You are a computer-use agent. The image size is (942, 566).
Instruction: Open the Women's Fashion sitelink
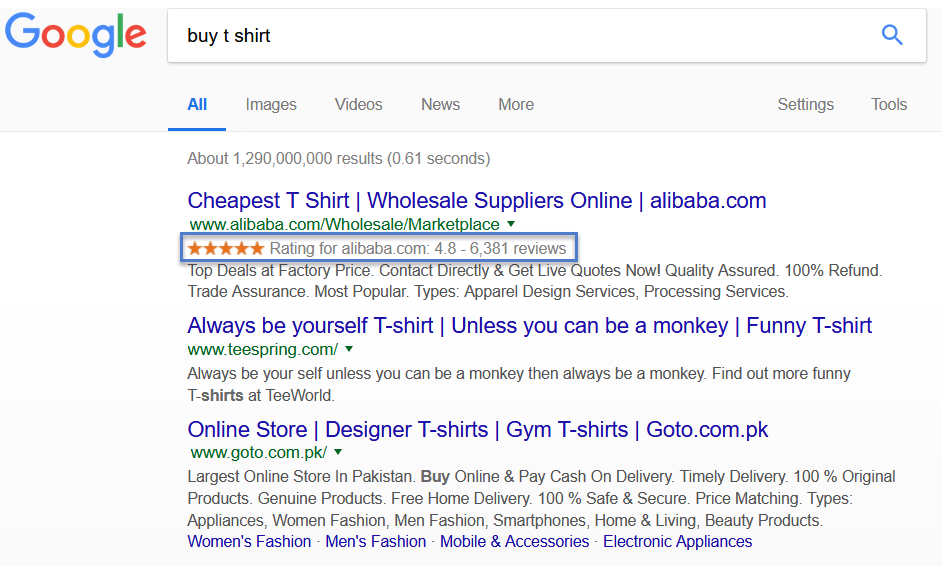coord(249,541)
